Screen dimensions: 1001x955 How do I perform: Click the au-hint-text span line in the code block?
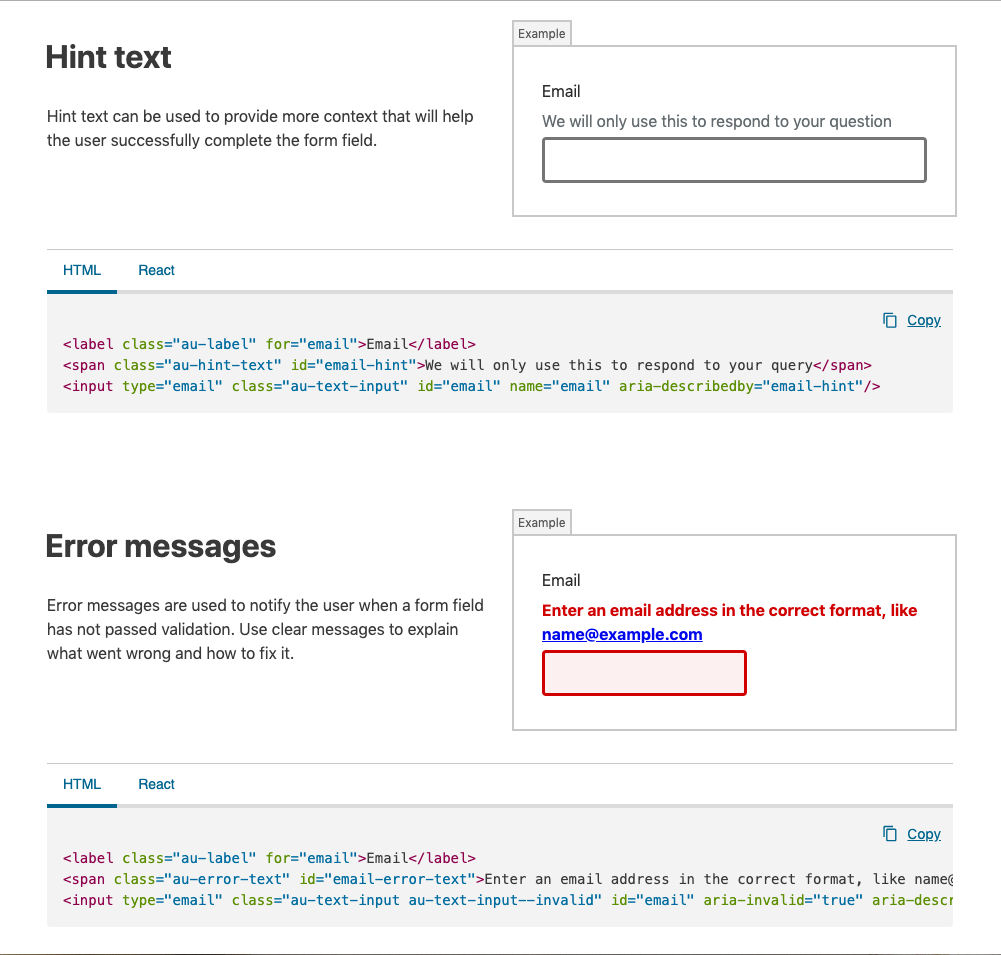click(x=467, y=365)
